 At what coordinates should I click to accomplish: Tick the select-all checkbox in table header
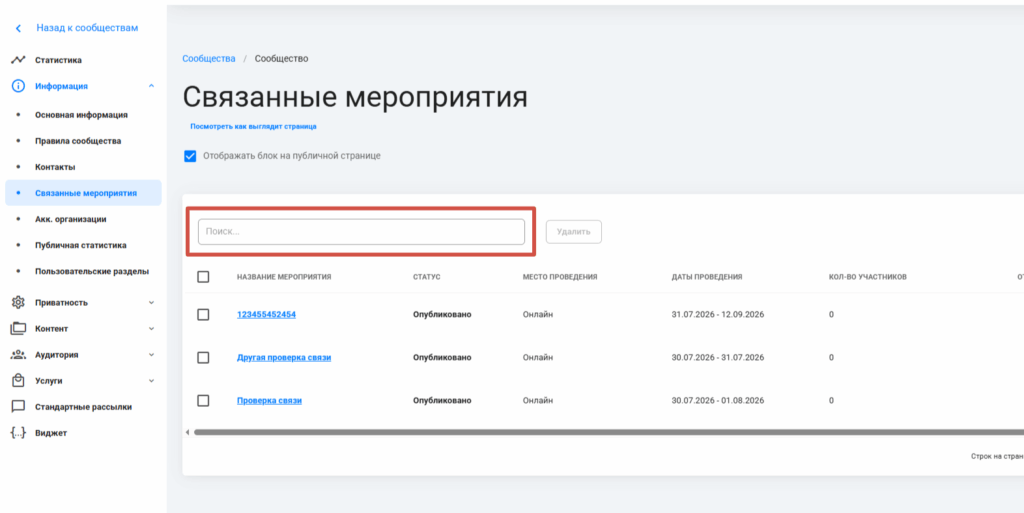tap(203, 277)
